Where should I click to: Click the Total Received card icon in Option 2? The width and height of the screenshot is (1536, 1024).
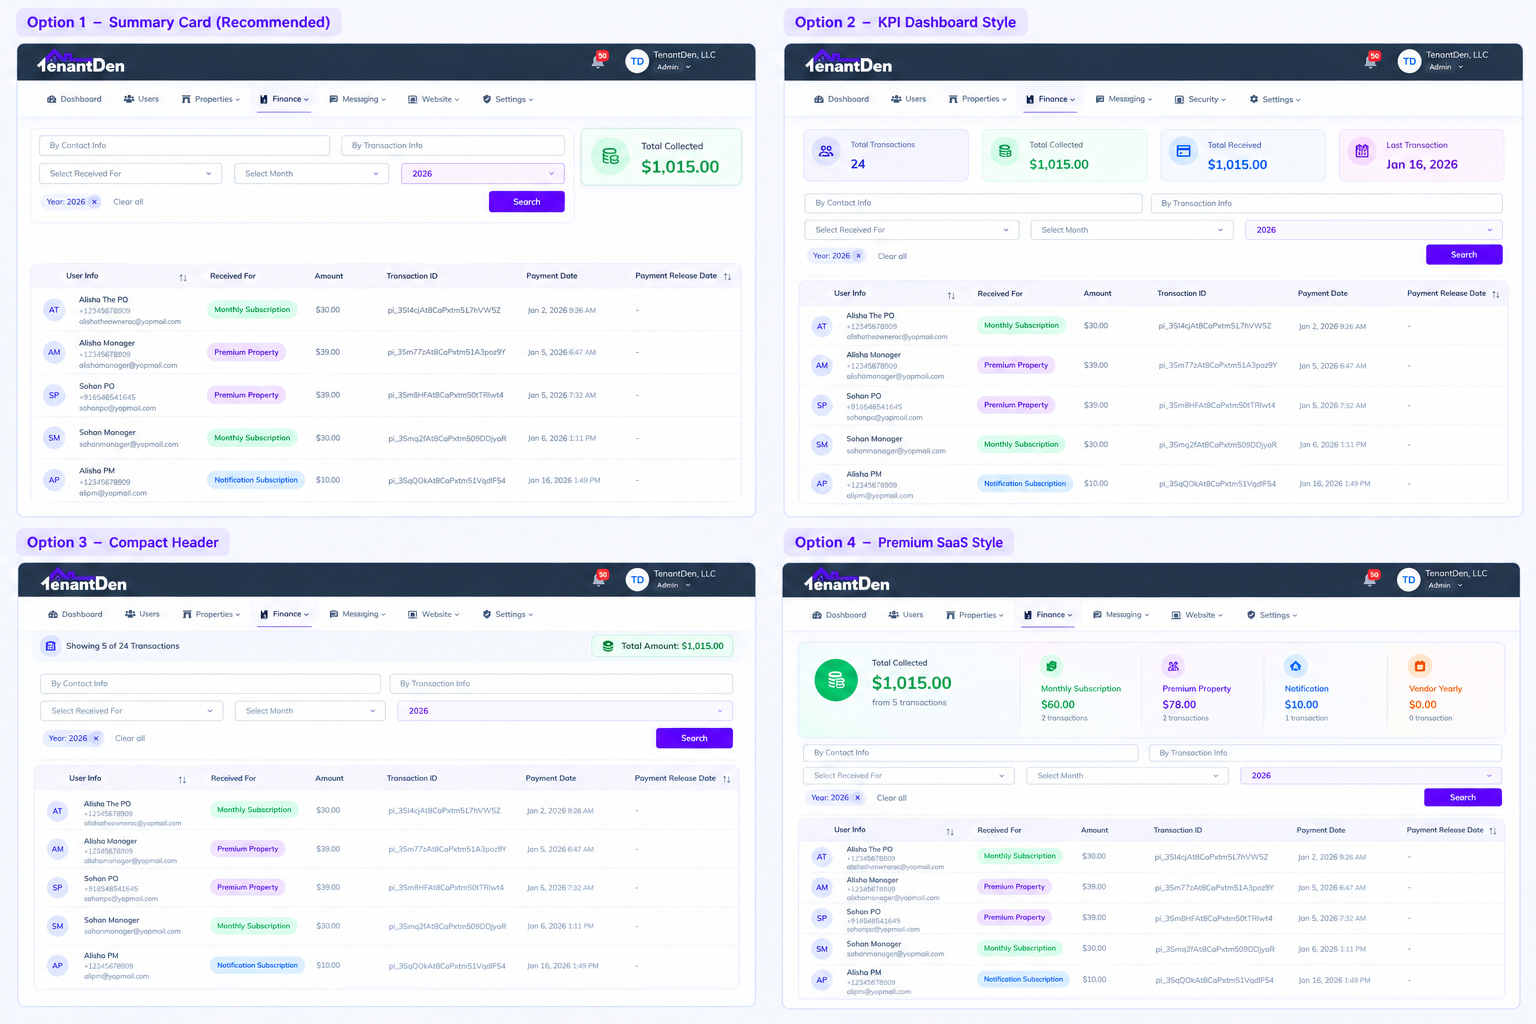(1183, 152)
